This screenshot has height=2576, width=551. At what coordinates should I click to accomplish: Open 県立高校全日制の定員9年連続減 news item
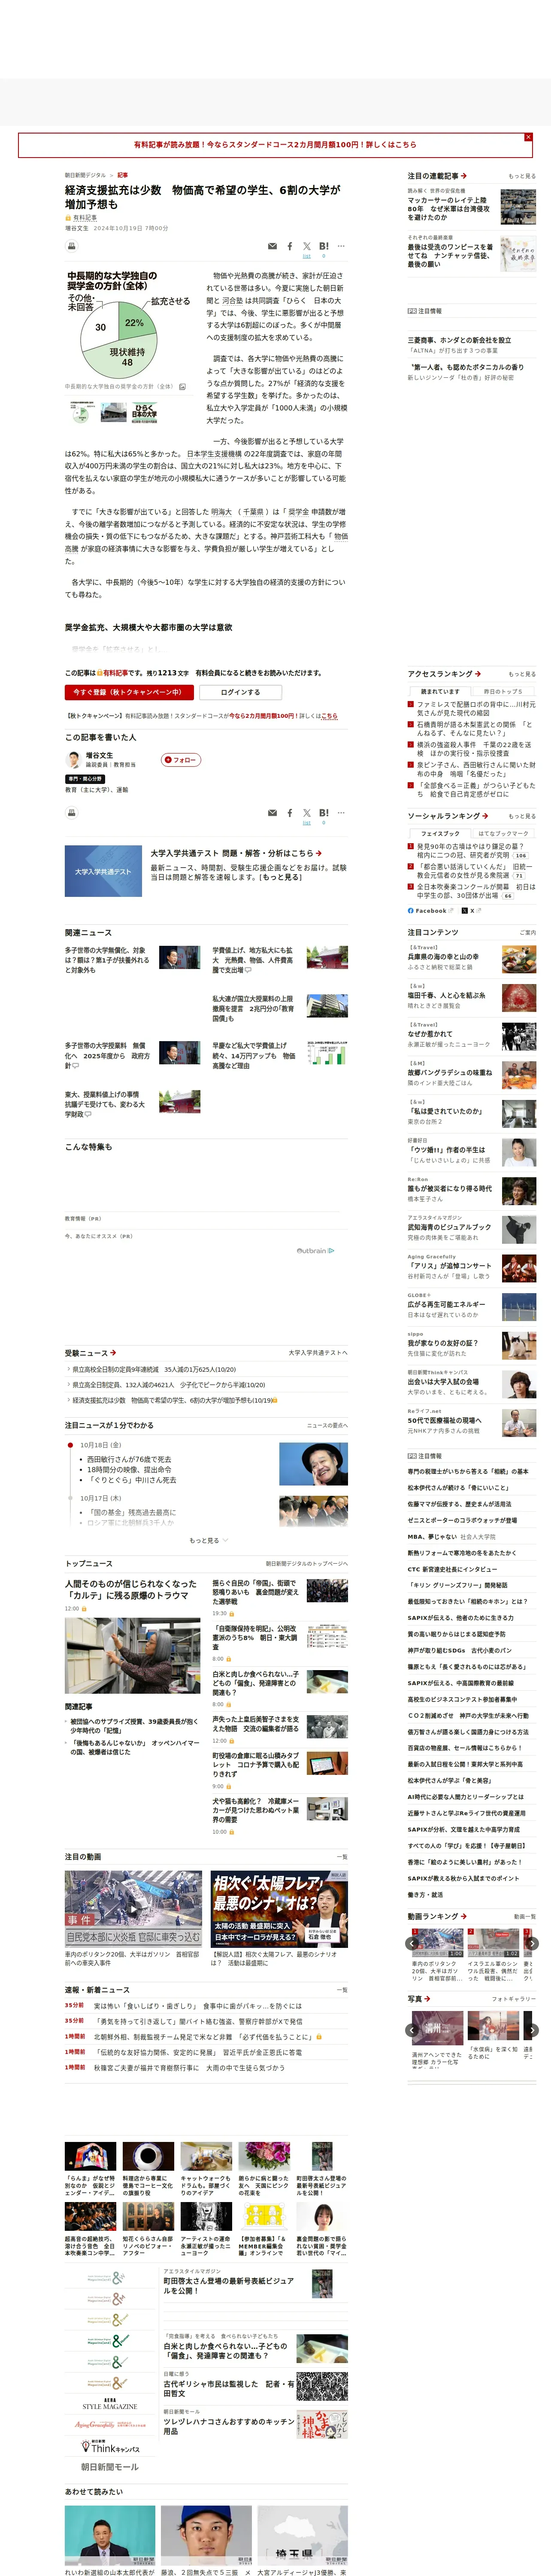point(154,1369)
